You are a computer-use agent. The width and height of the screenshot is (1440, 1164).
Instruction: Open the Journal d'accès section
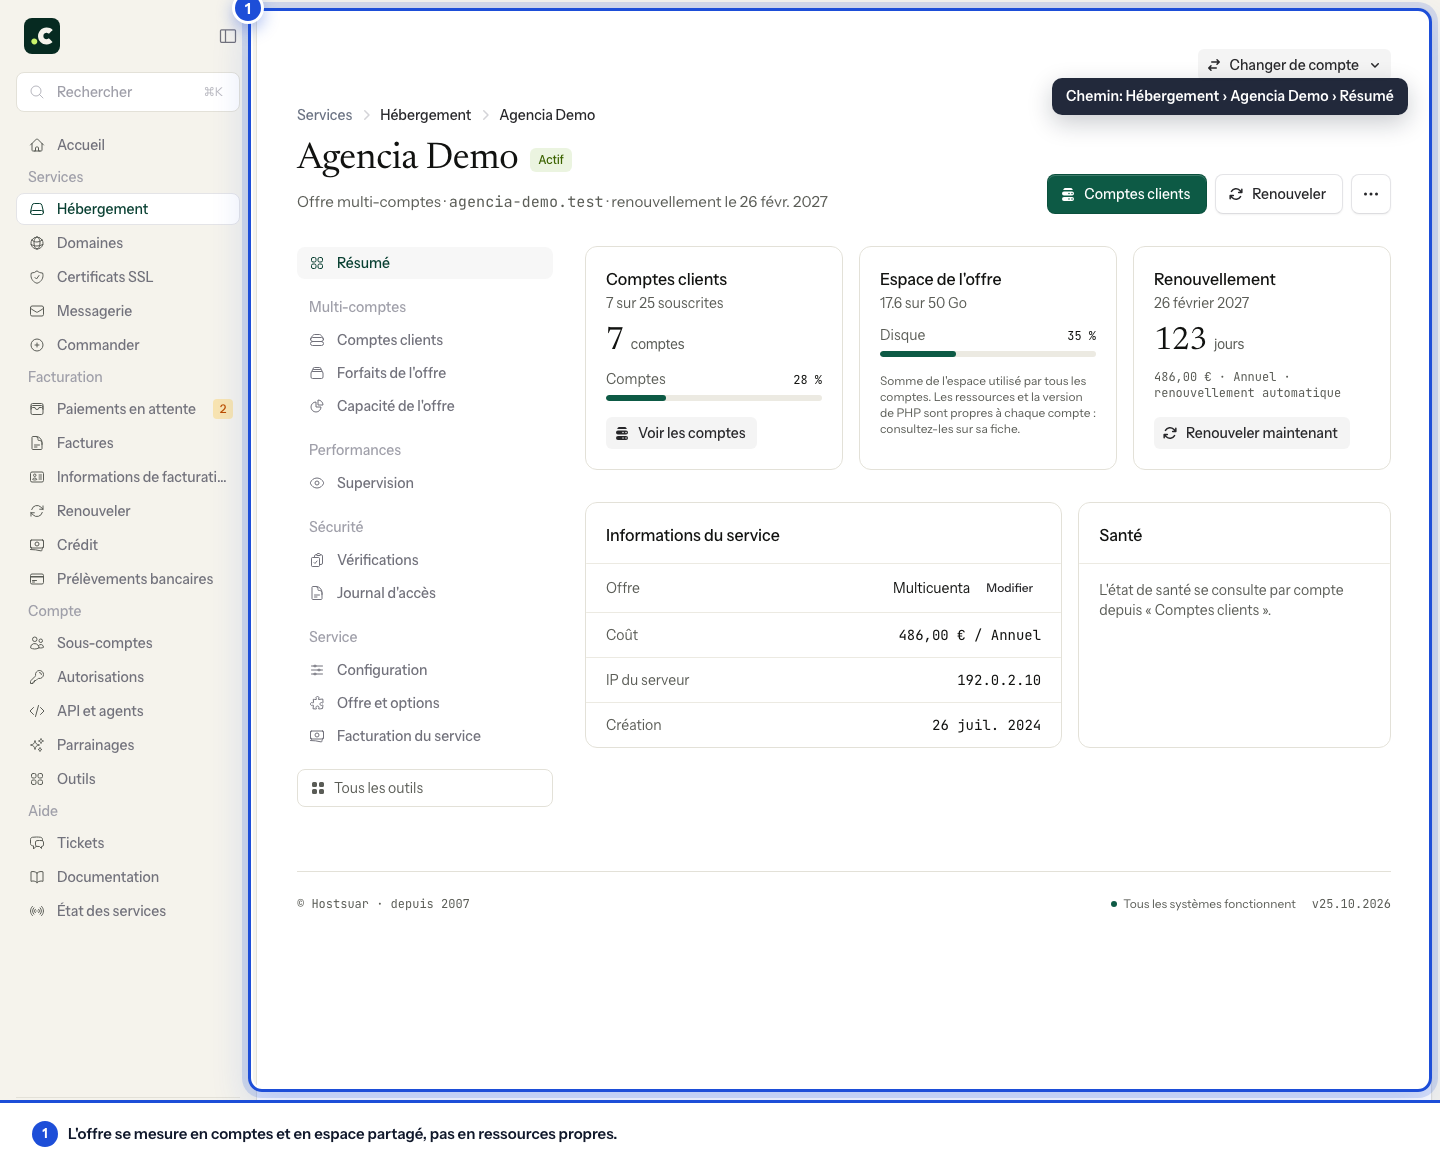click(425, 593)
